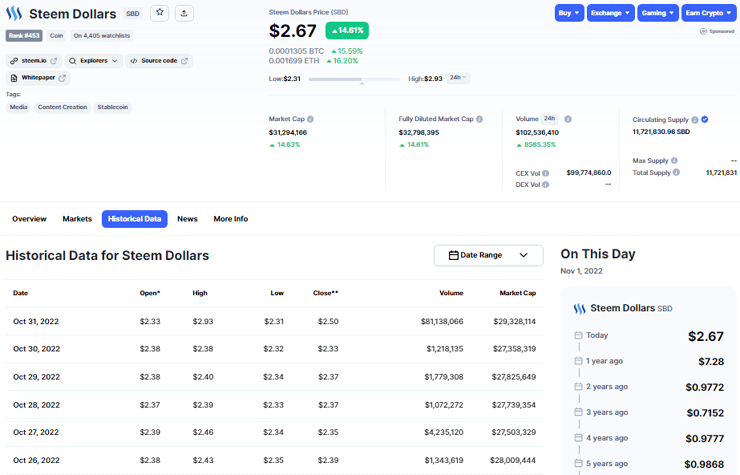740x475 pixels.
Task: Switch to the More Info tab
Action: click(230, 219)
